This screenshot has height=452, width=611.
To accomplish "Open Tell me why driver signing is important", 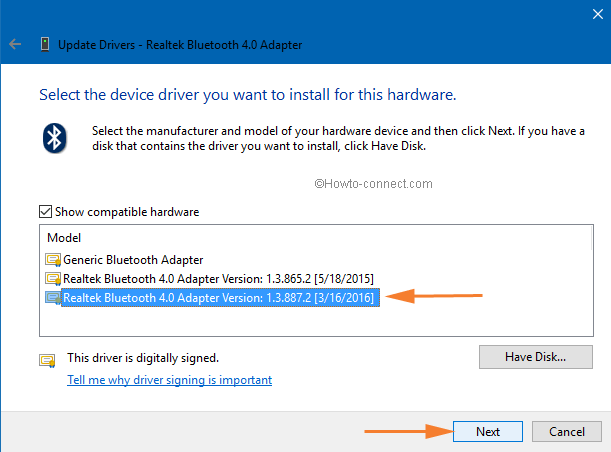I will coord(170,380).
